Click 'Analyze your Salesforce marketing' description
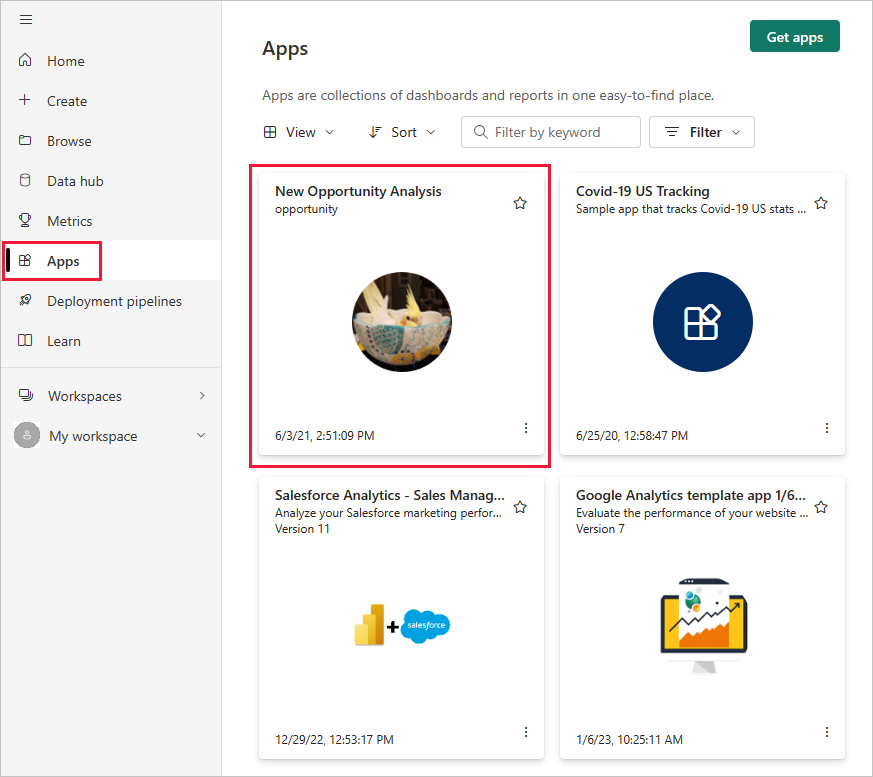The width and height of the screenshot is (873, 777). click(388, 513)
